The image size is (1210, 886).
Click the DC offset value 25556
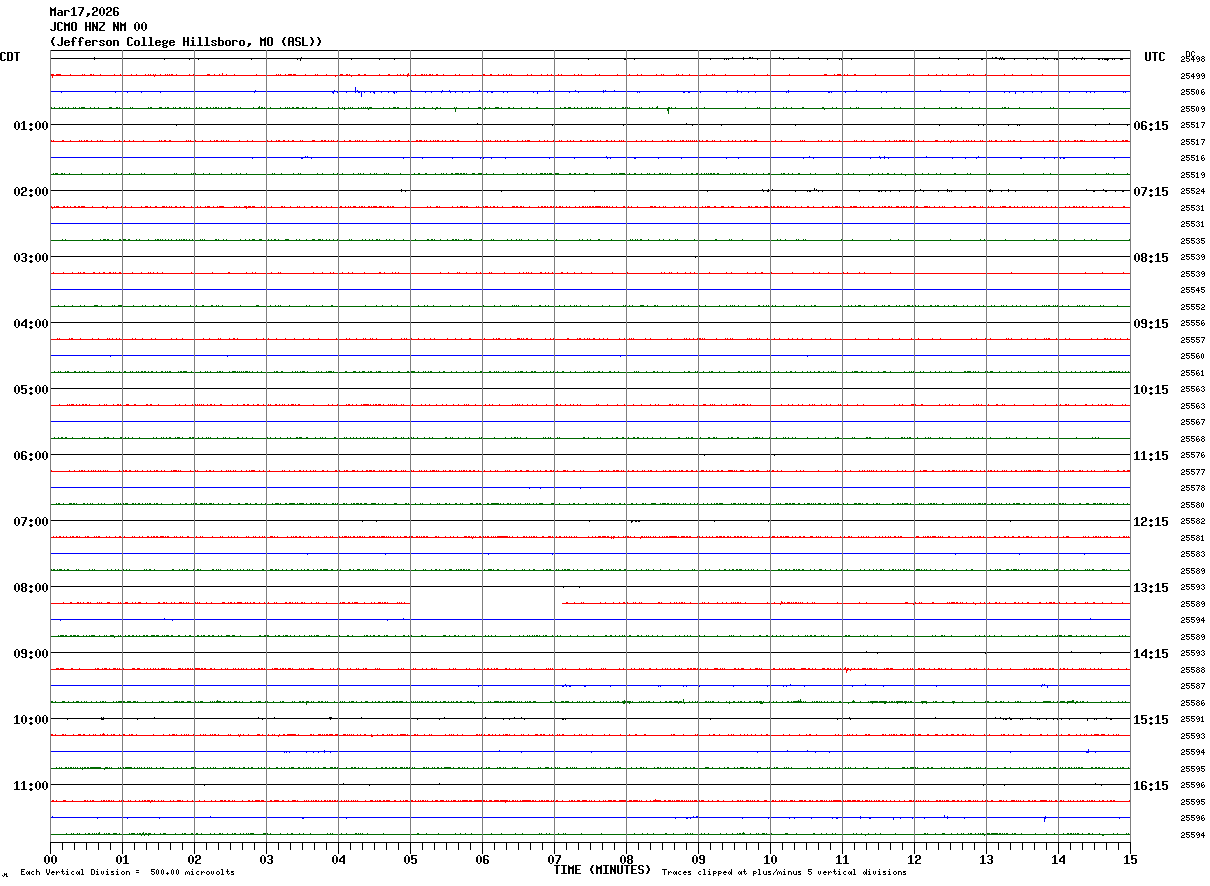point(1193,323)
